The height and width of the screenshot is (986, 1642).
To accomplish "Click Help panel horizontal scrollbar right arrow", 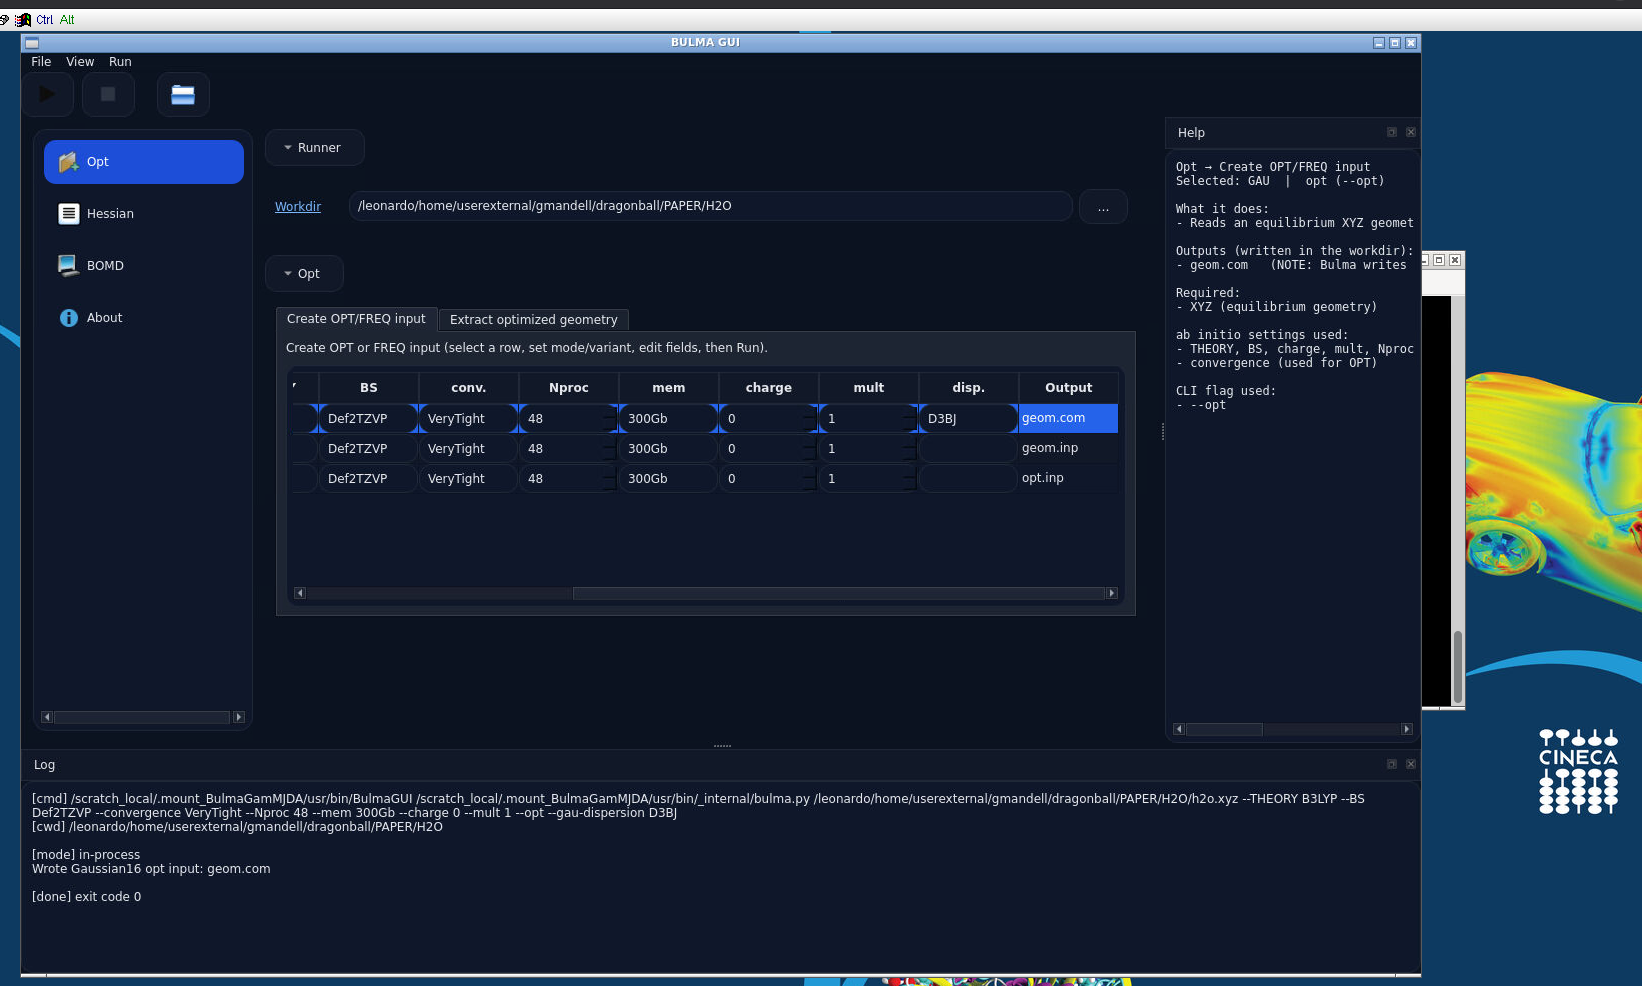I will click(x=1407, y=729).
